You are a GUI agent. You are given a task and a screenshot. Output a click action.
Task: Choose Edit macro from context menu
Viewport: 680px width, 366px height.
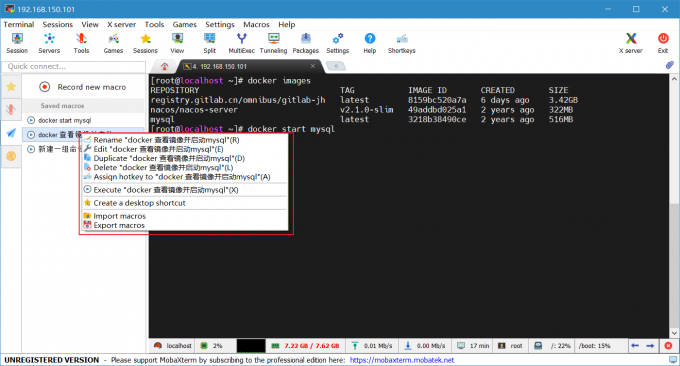185,149
